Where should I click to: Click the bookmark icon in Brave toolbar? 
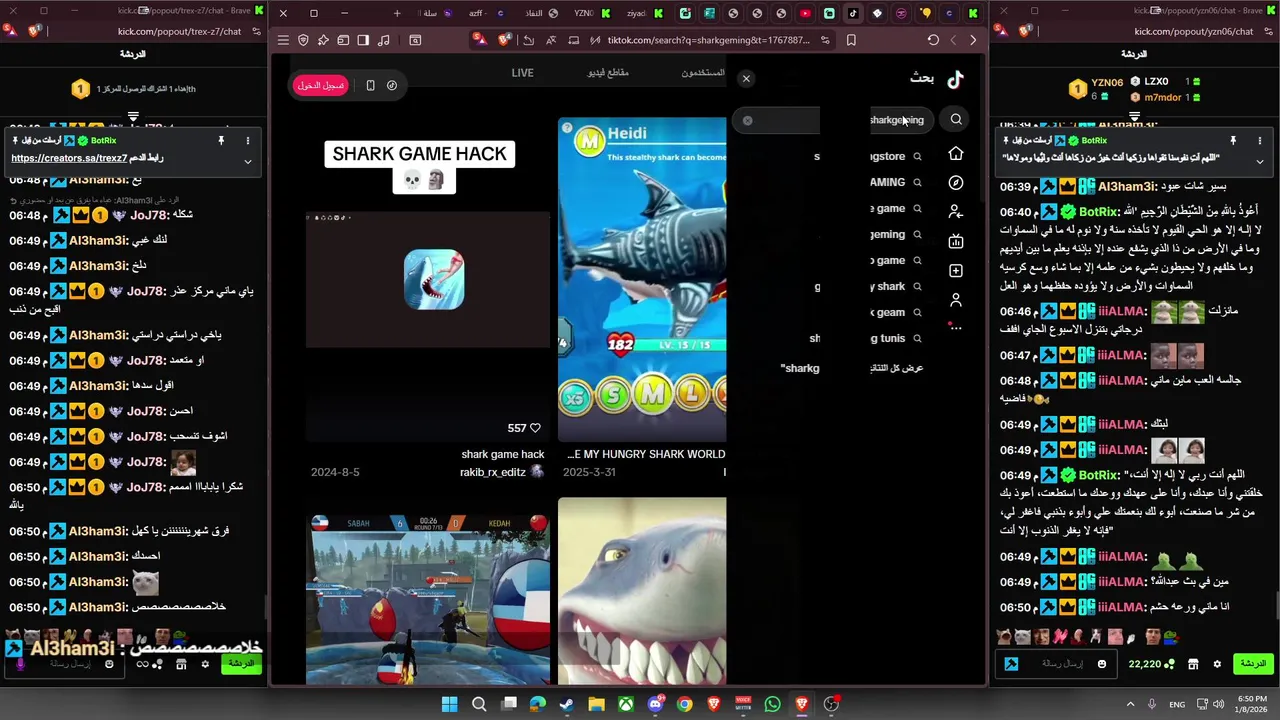(x=851, y=40)
